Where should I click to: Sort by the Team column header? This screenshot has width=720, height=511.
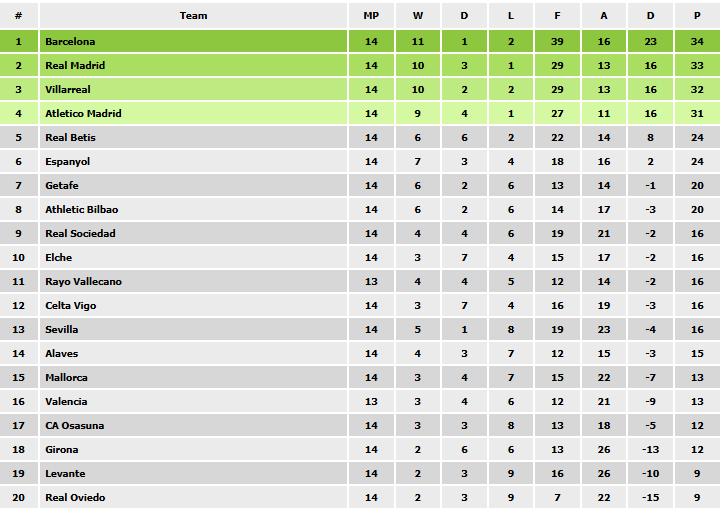pyautogui.click(x=194, y=15)
